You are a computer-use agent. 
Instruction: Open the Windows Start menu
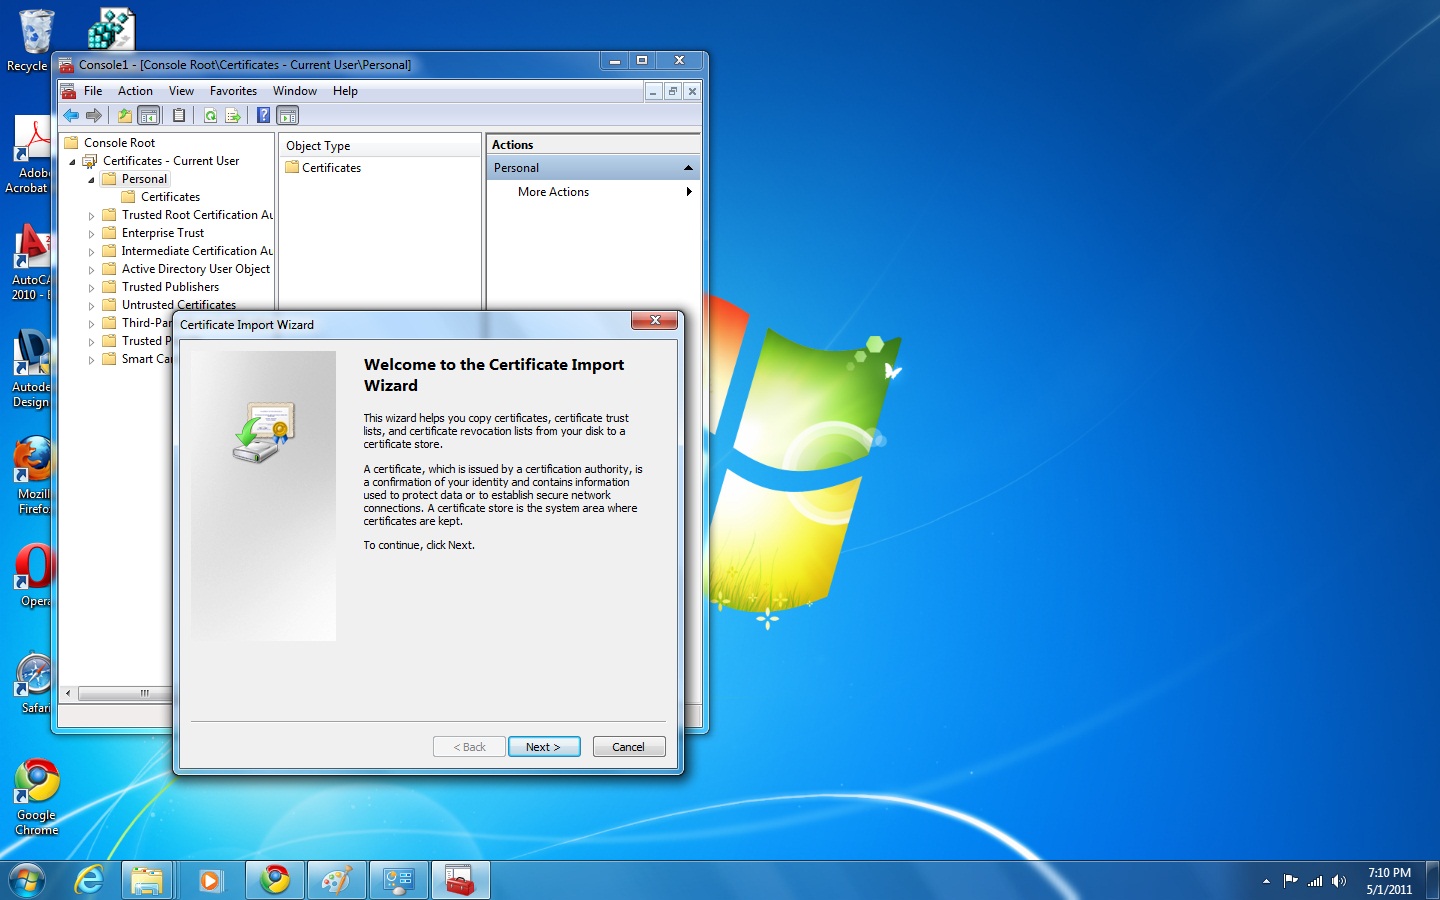27,880
